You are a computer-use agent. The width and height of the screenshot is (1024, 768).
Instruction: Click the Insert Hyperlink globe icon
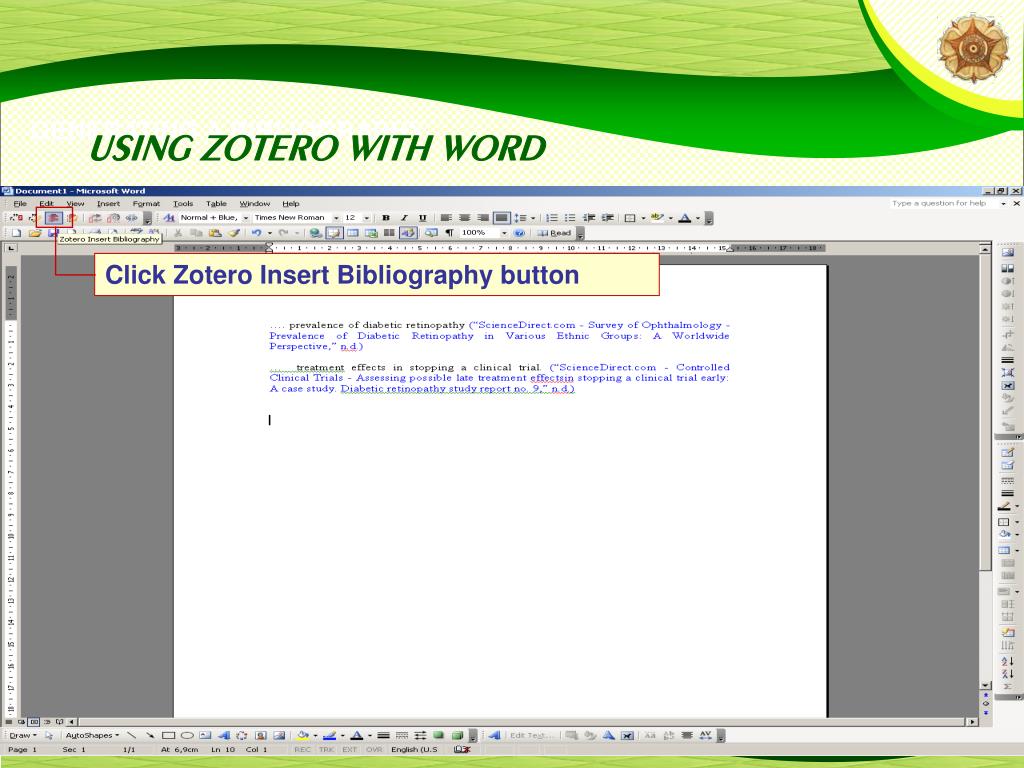(315, 233)
